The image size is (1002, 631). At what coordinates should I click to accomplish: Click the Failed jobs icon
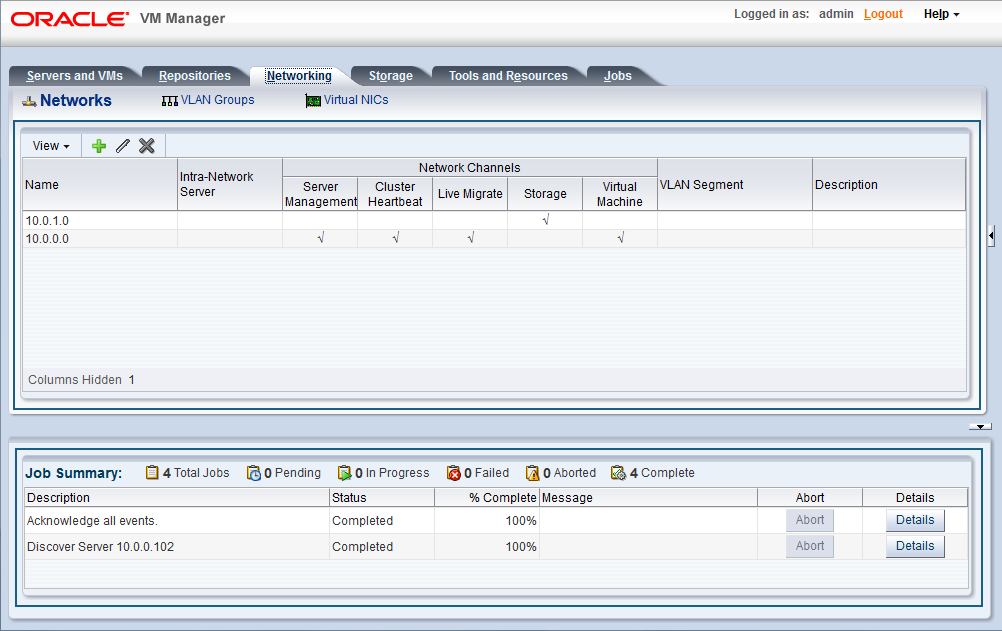451,472
